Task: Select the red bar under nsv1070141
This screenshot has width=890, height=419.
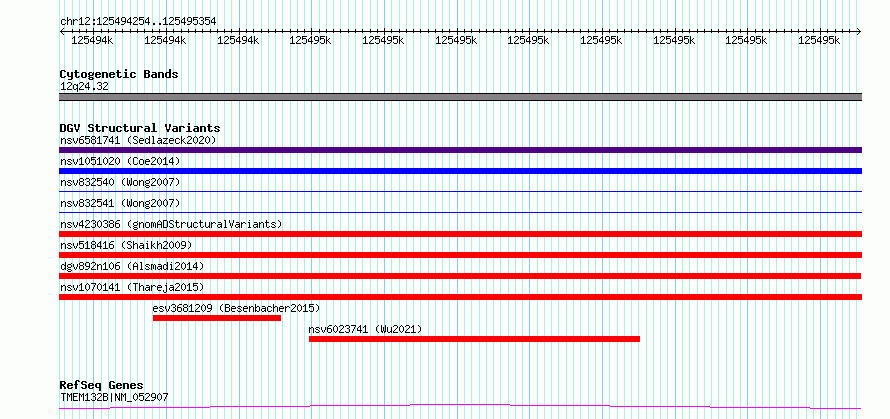Action: (x=460, y=297)
